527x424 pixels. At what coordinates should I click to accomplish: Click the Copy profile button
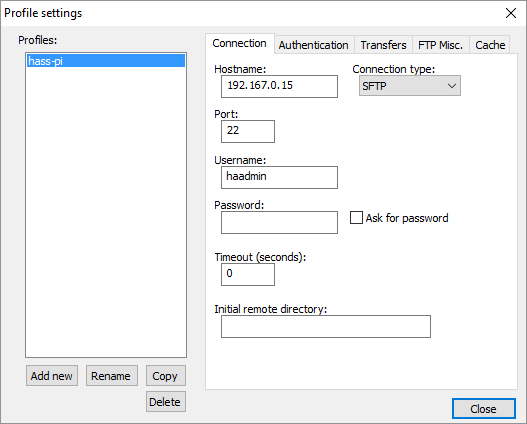[166, 376]
